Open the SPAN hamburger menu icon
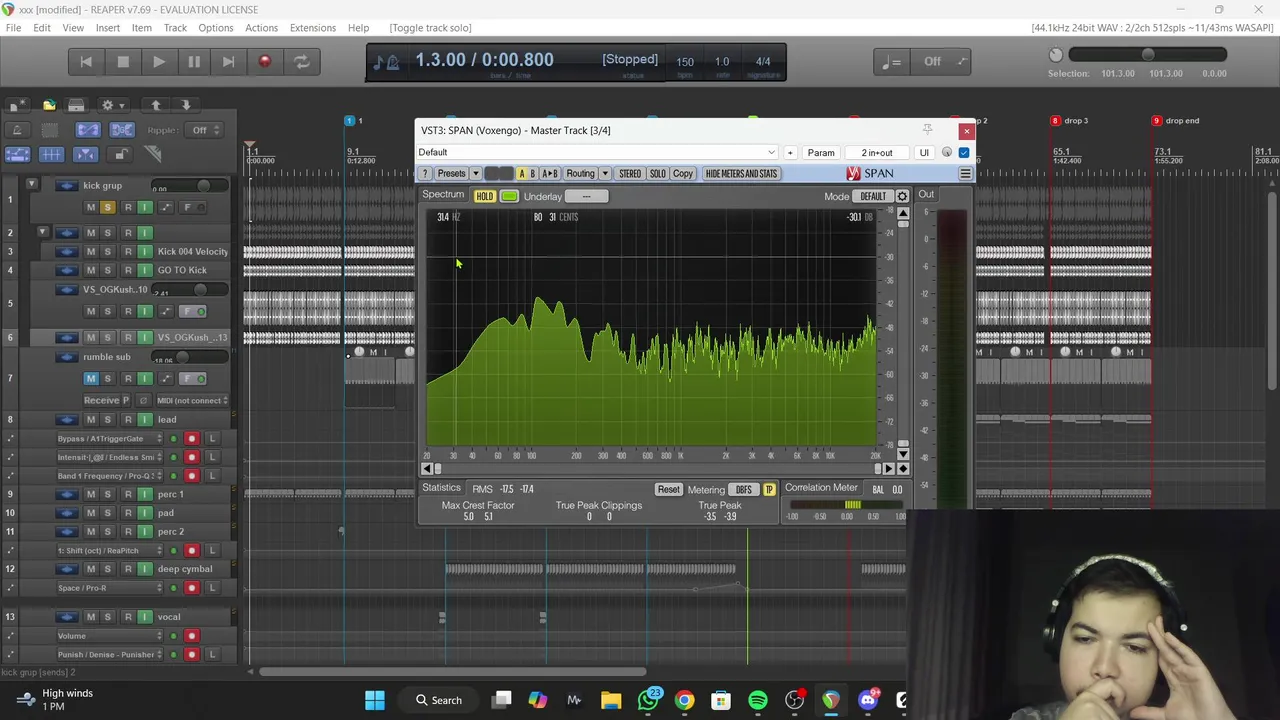 [965, 174]
